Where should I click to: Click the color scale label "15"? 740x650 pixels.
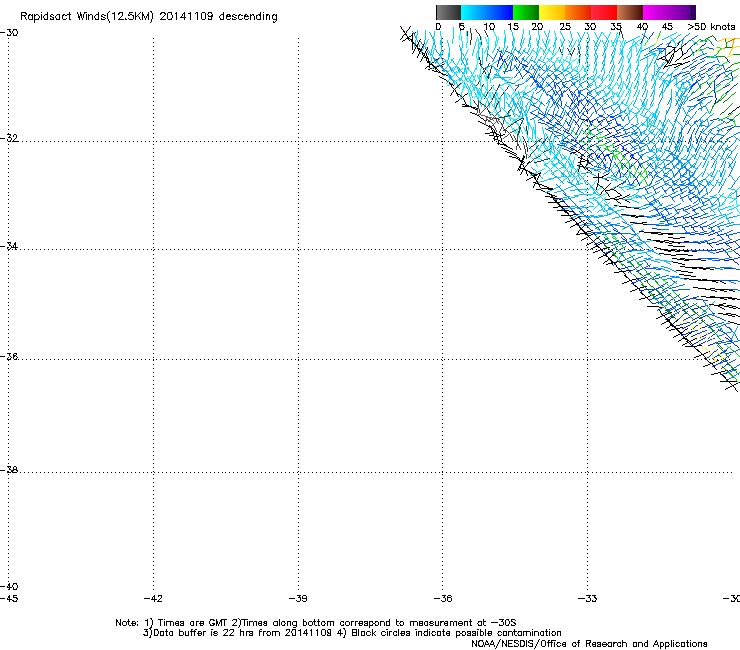click(x=513, y=27)
